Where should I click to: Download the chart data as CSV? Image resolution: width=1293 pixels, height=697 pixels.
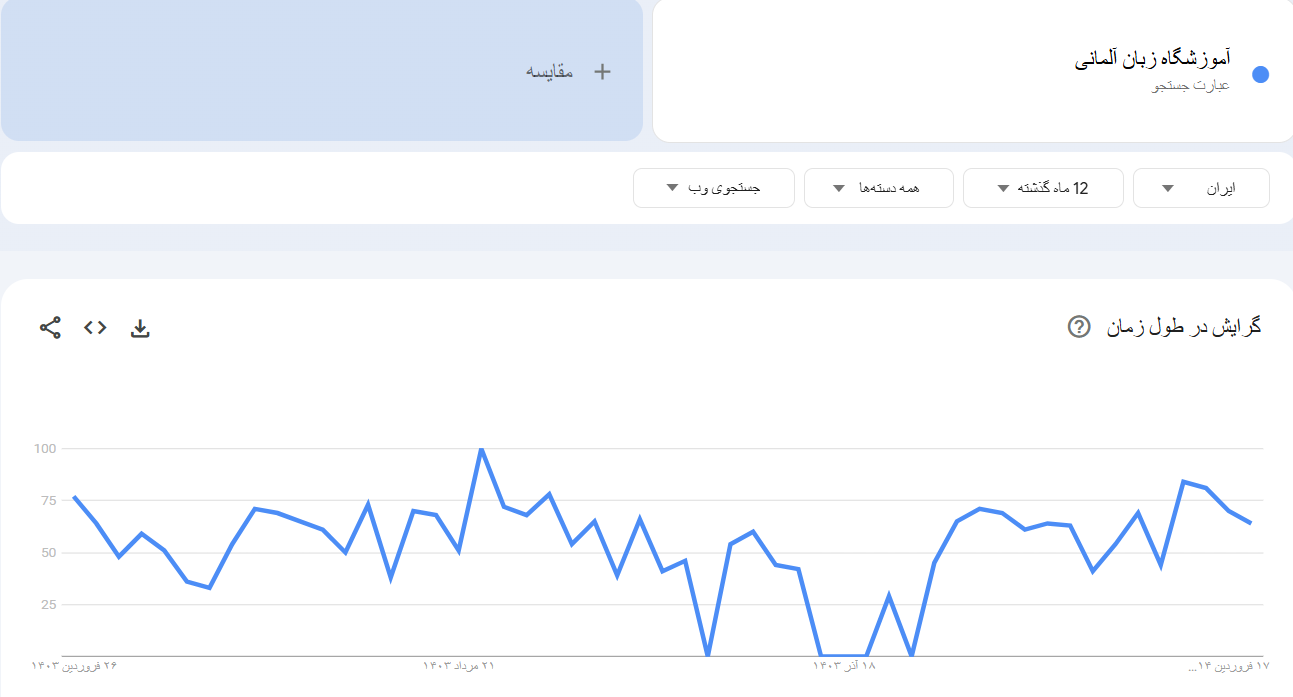[140, 328]
